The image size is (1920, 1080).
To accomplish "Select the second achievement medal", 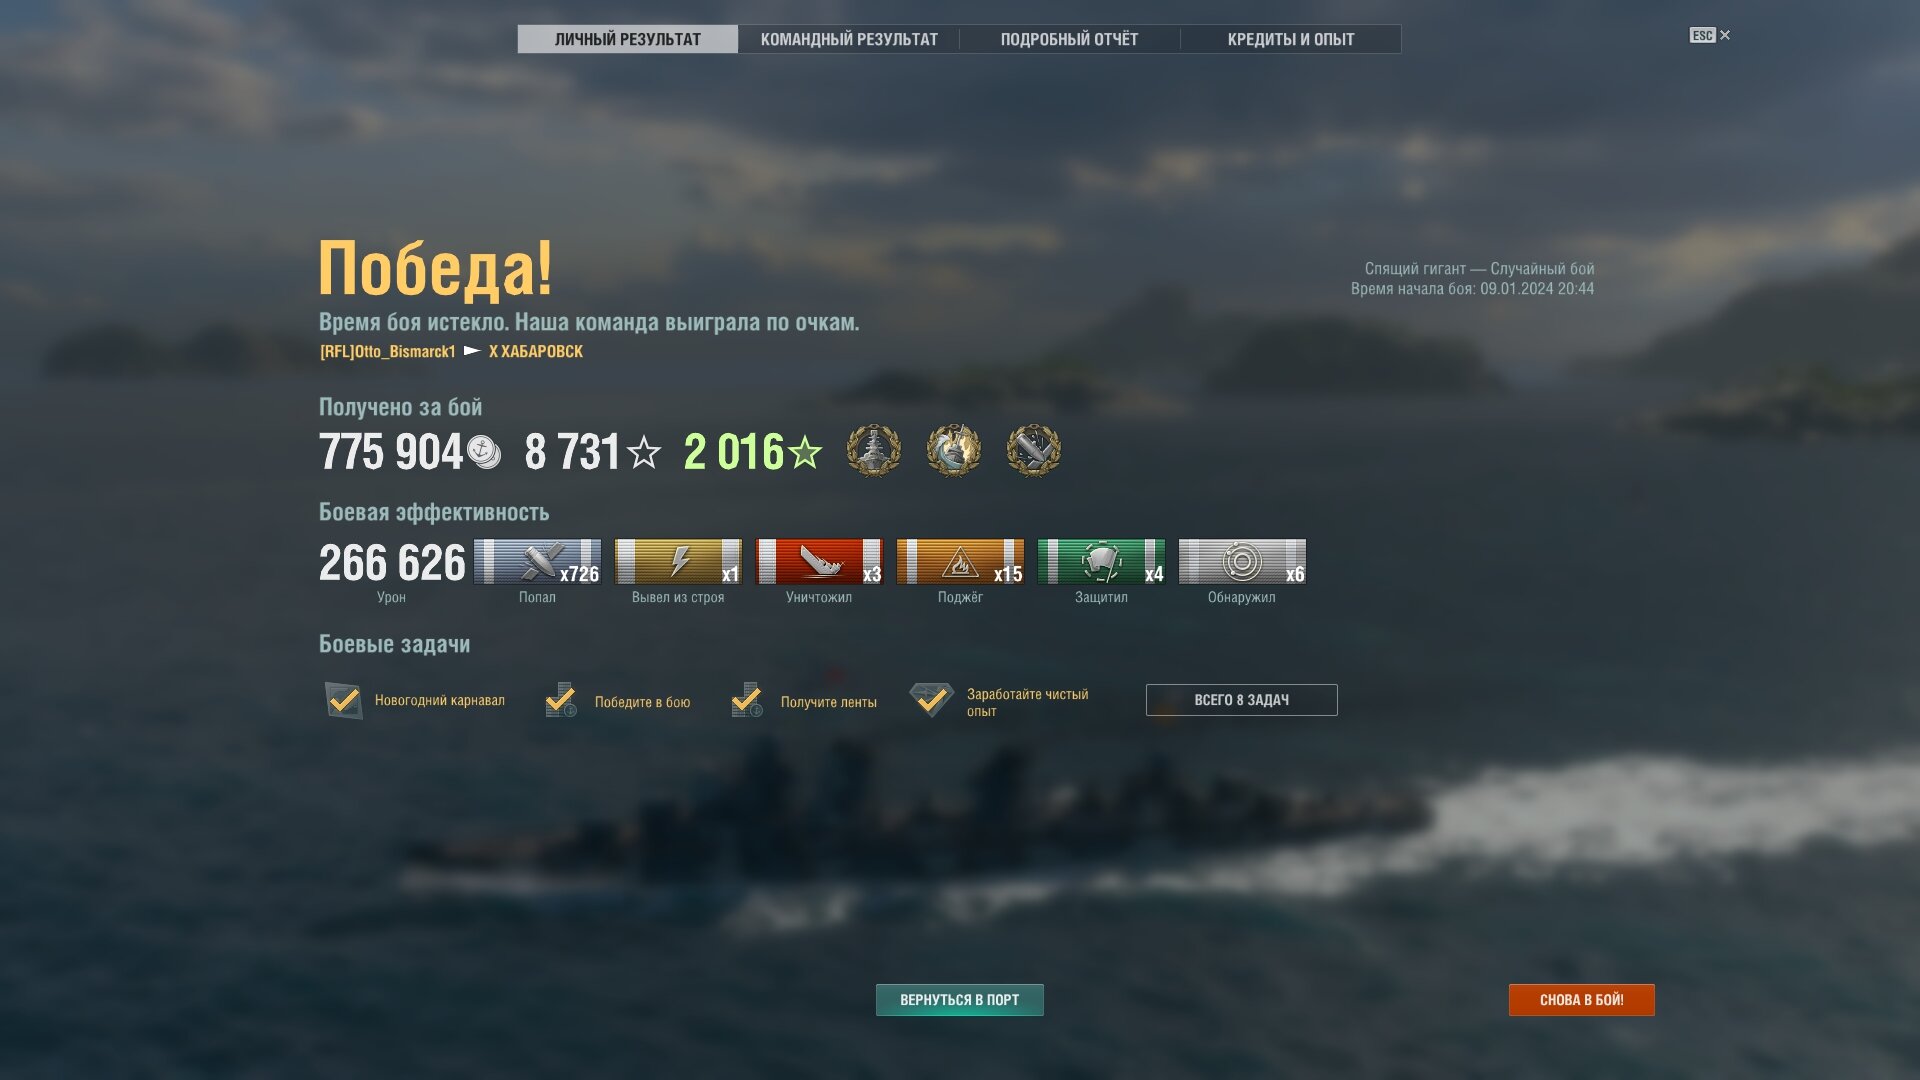I will pyautogui.click(x=954, y=451).
